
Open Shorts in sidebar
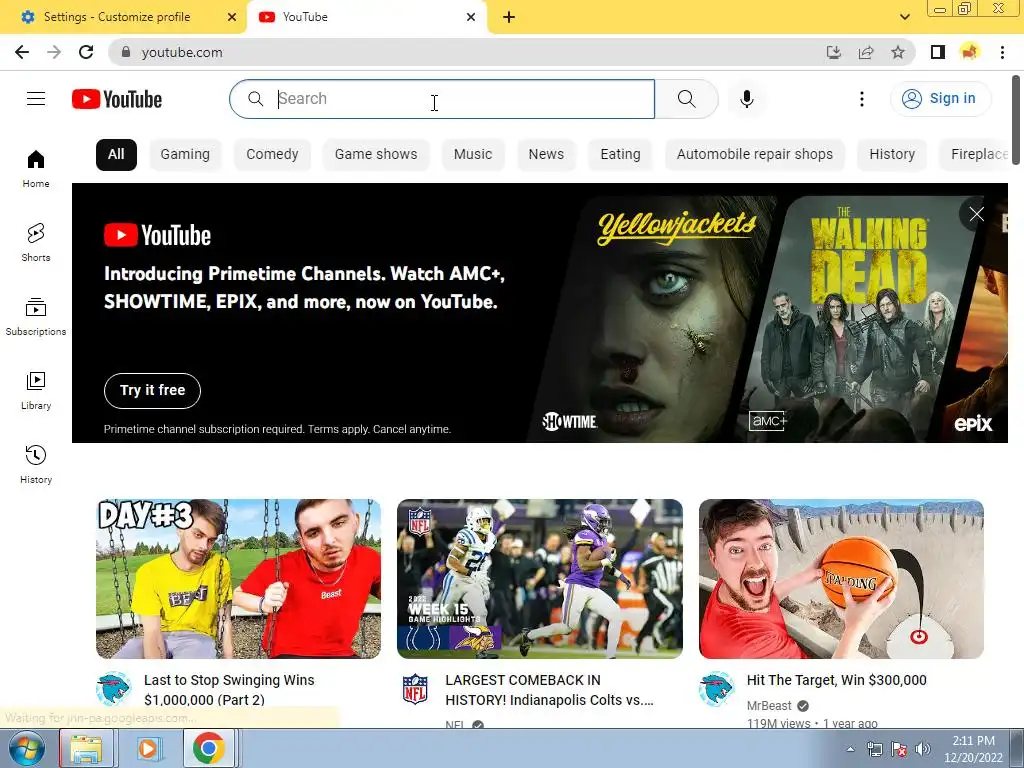(36, 243)
